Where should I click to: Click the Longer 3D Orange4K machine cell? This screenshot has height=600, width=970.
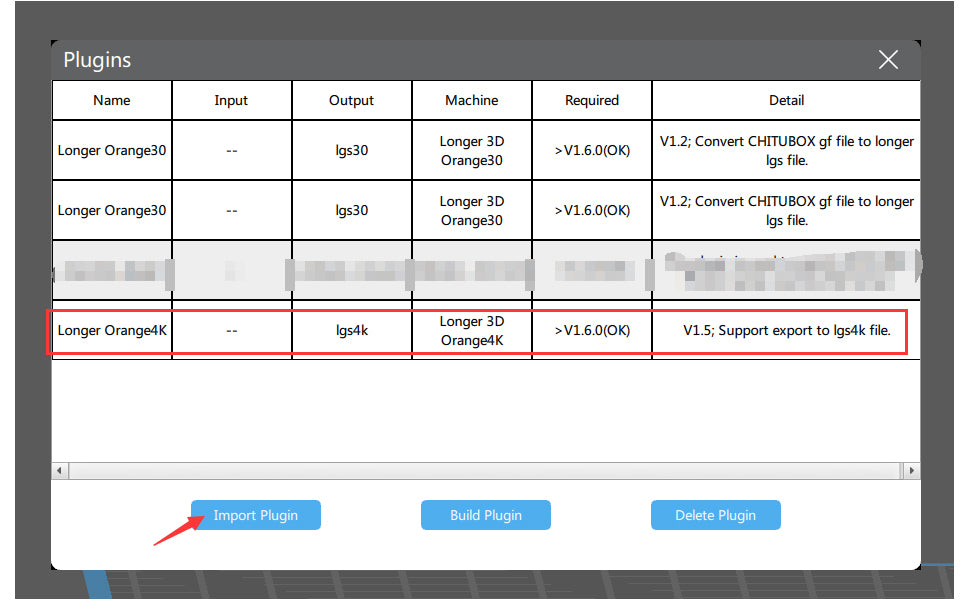point(471,330)
